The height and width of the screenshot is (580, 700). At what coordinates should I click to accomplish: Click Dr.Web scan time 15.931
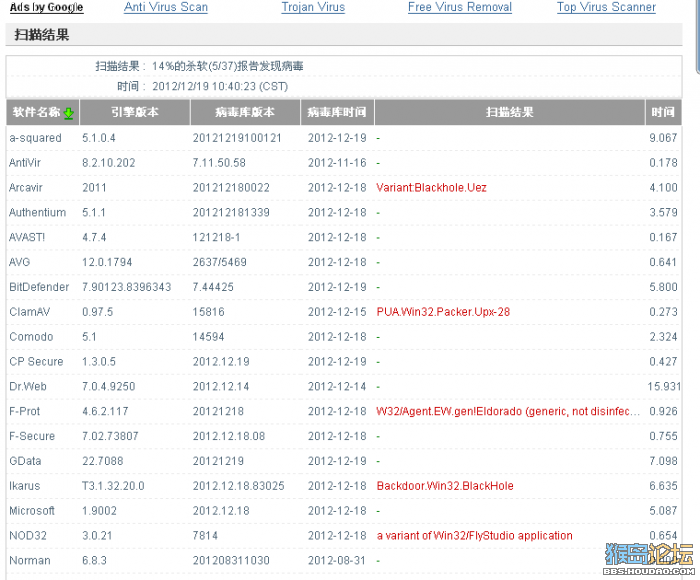coord(664,386)
